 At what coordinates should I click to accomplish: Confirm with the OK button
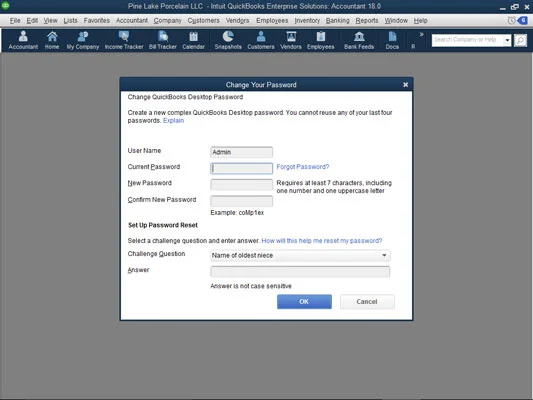(304, 301)
